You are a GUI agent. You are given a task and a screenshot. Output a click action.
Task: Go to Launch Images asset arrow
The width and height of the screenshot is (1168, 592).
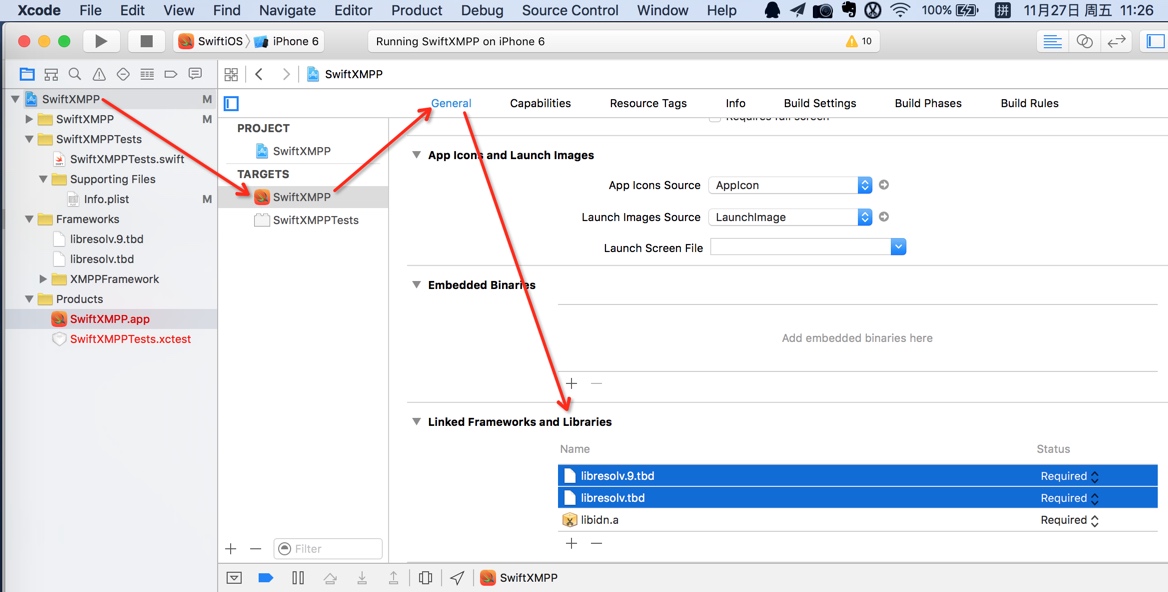[x=883, y=217]
